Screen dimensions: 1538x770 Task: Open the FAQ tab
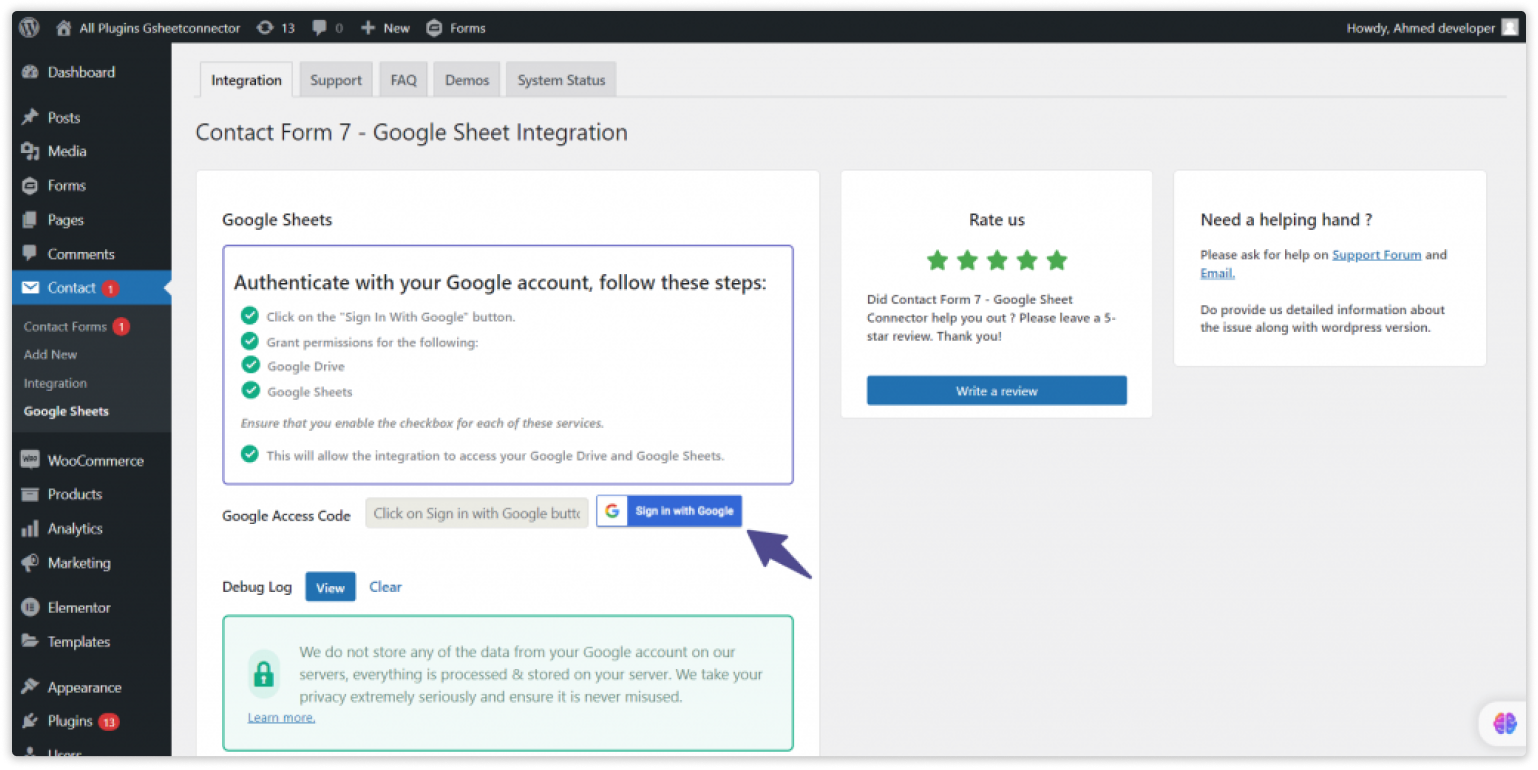(x=404, y=80)
